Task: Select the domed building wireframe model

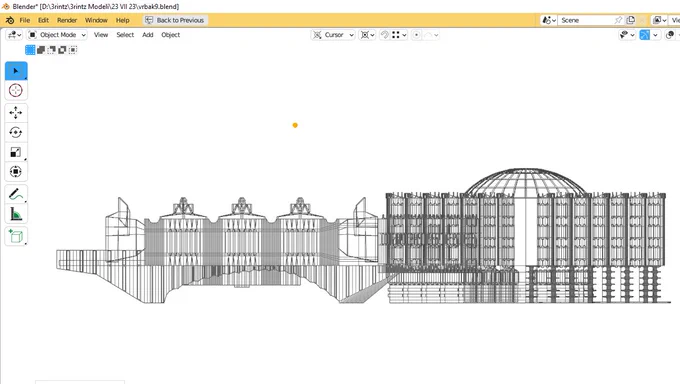Action: point(526,235)
